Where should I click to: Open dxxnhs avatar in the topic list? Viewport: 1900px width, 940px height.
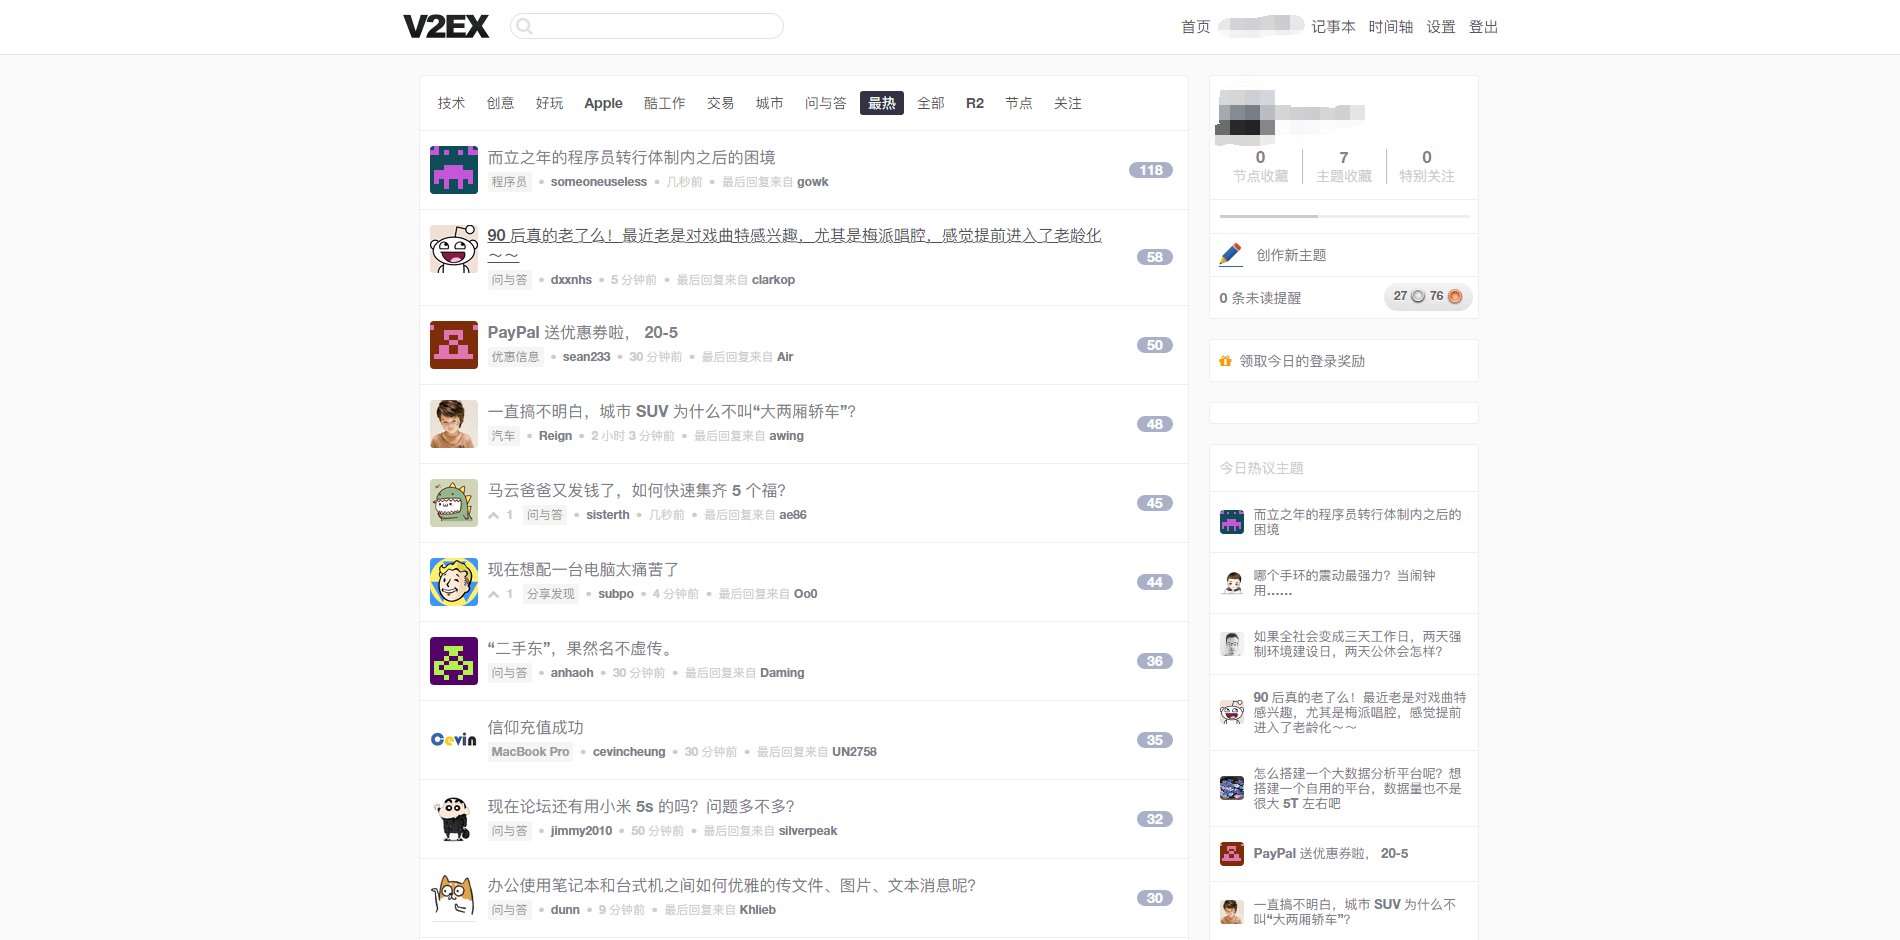coord(454,249)
